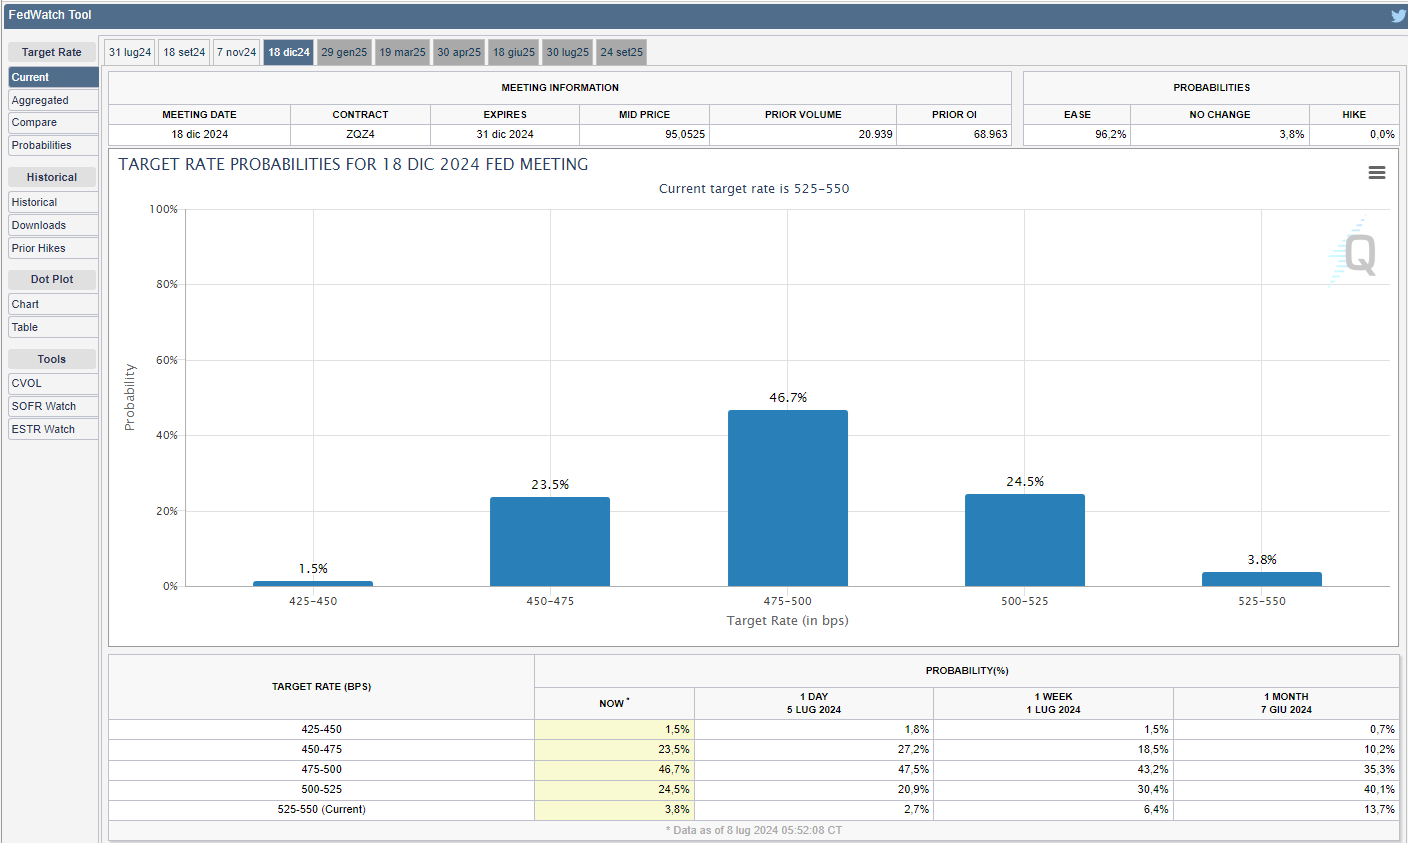Go to the Downloads section
This screenshot has height=843, width=1408.
click(x=53, y=225)
